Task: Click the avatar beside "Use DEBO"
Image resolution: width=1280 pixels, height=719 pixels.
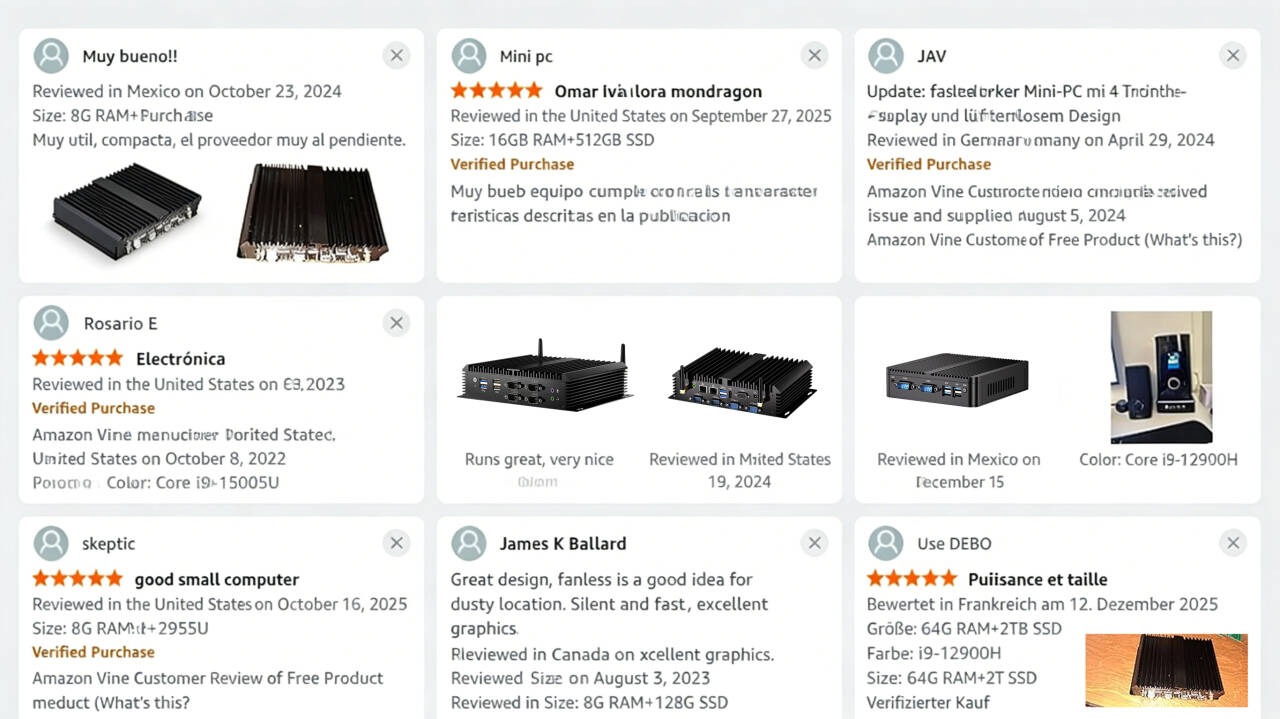Action: (x=885, y=544)
